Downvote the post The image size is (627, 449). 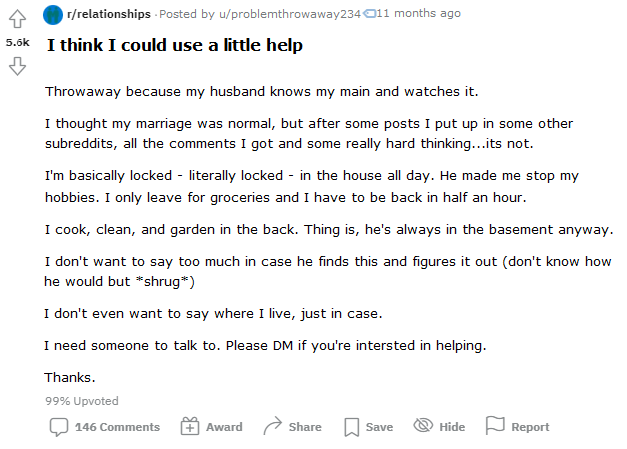pyautogui.click(x=17, y=67)
